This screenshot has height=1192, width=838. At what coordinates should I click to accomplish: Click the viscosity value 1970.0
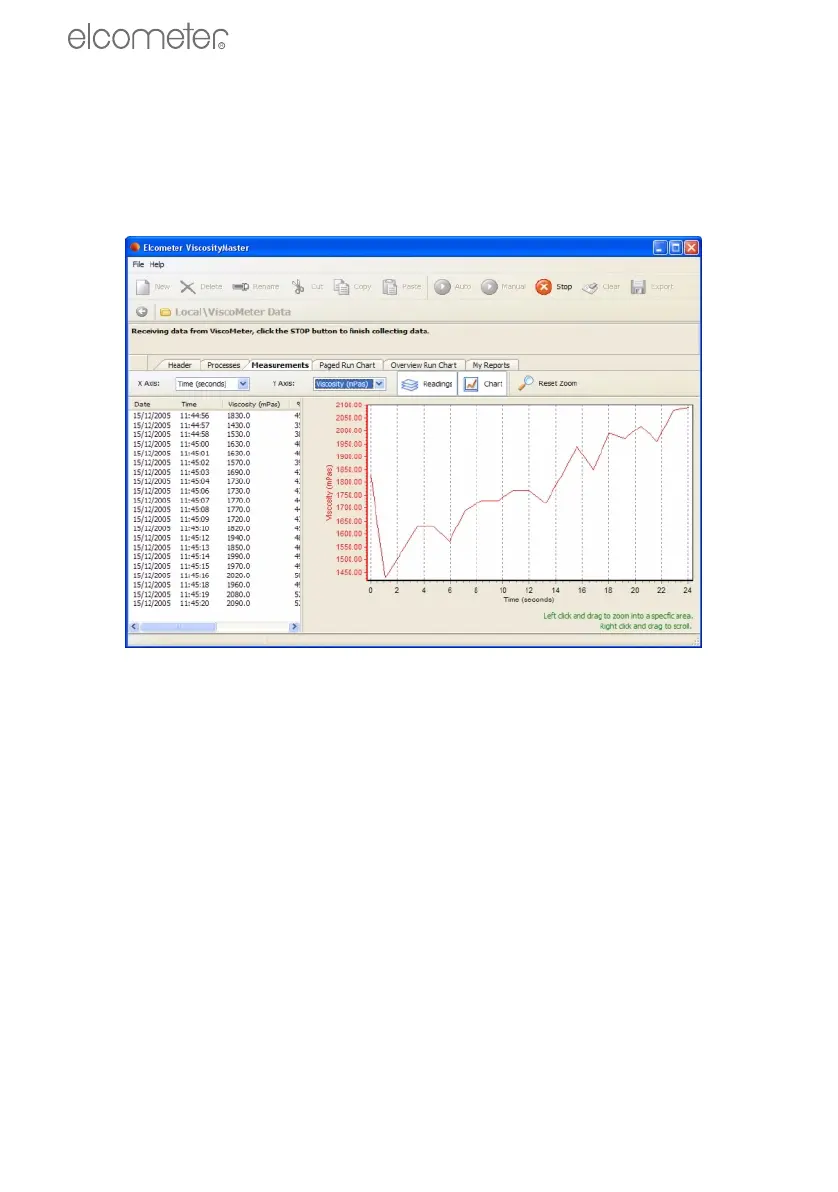pyautogui.click(x=238, y=566)
